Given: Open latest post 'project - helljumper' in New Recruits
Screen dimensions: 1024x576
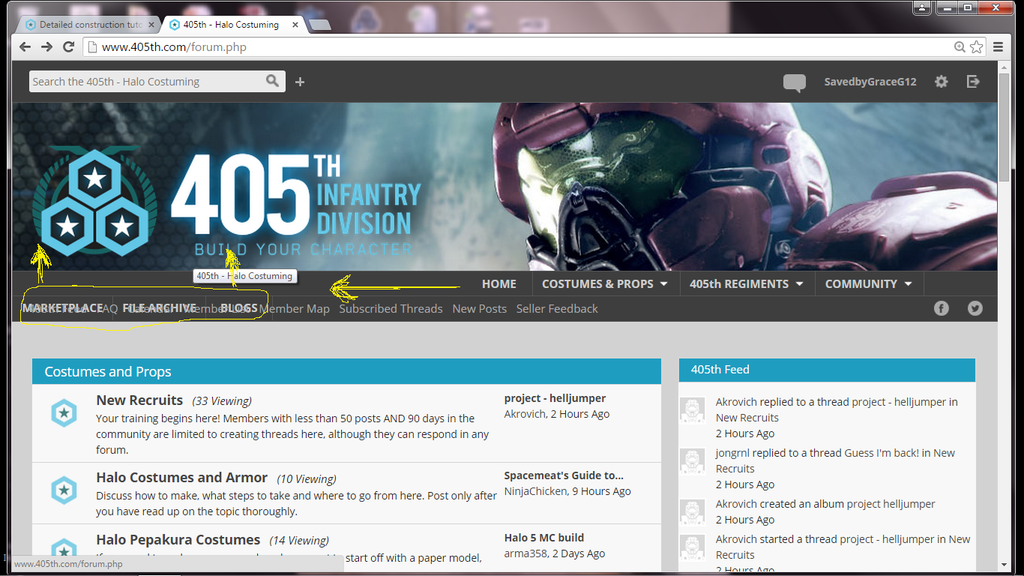Looking at the screenshot, I should point(554,398).
